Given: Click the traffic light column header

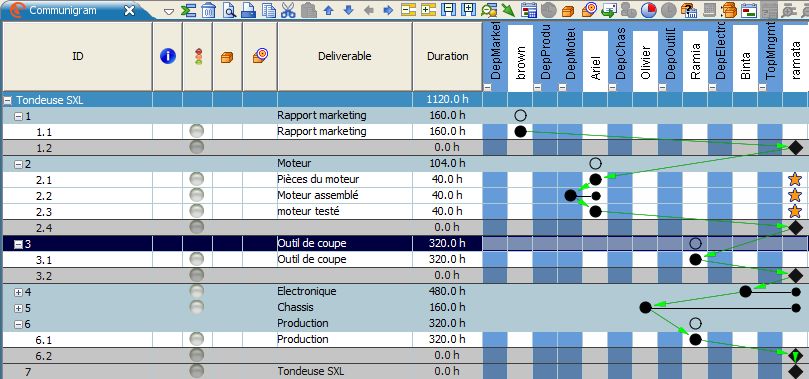Looking at the screenshot, I should (198, 56).
